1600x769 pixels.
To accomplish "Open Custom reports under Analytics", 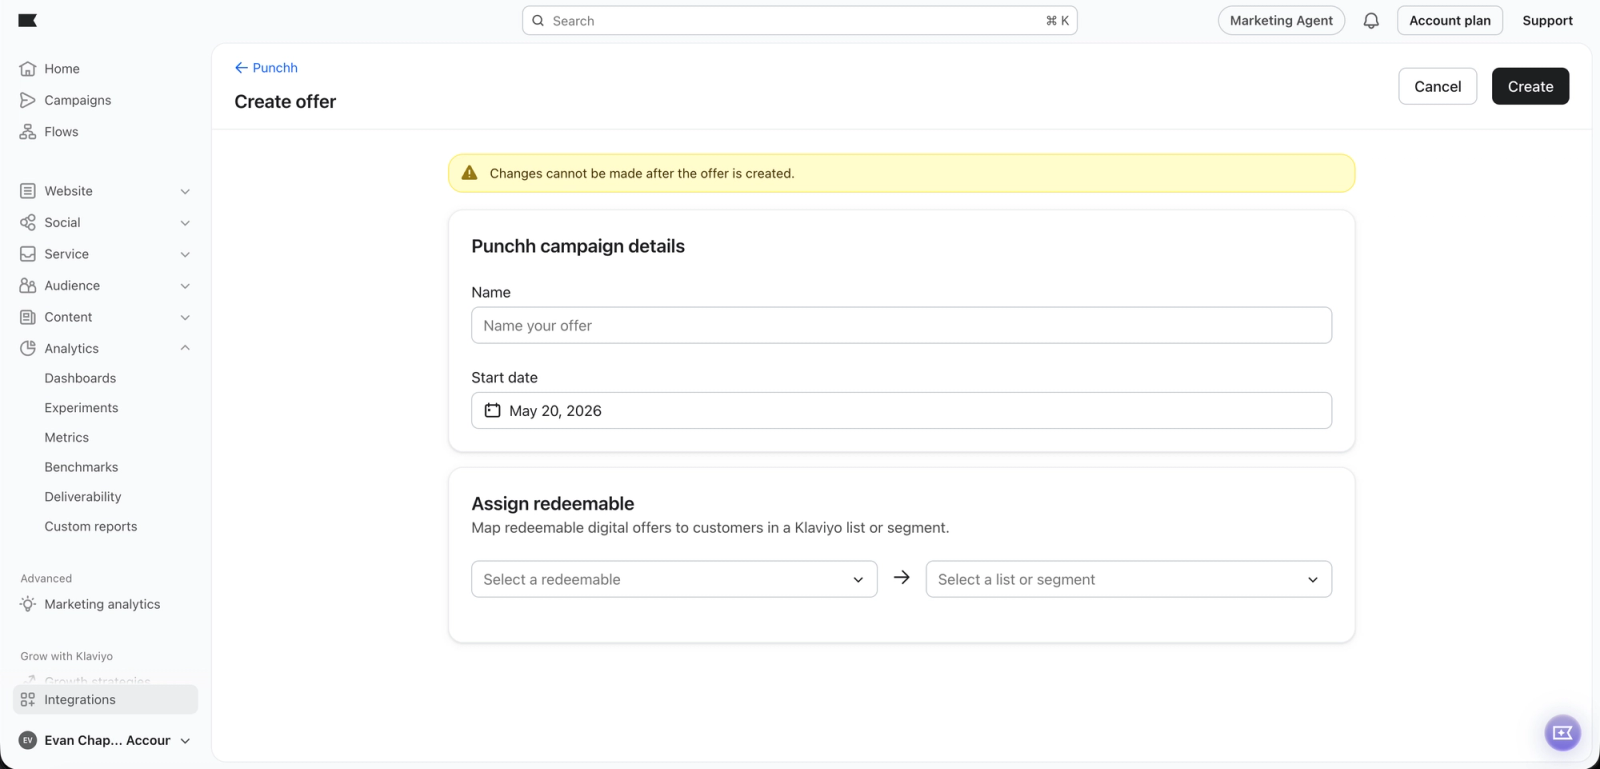I will tap(91, 526).
